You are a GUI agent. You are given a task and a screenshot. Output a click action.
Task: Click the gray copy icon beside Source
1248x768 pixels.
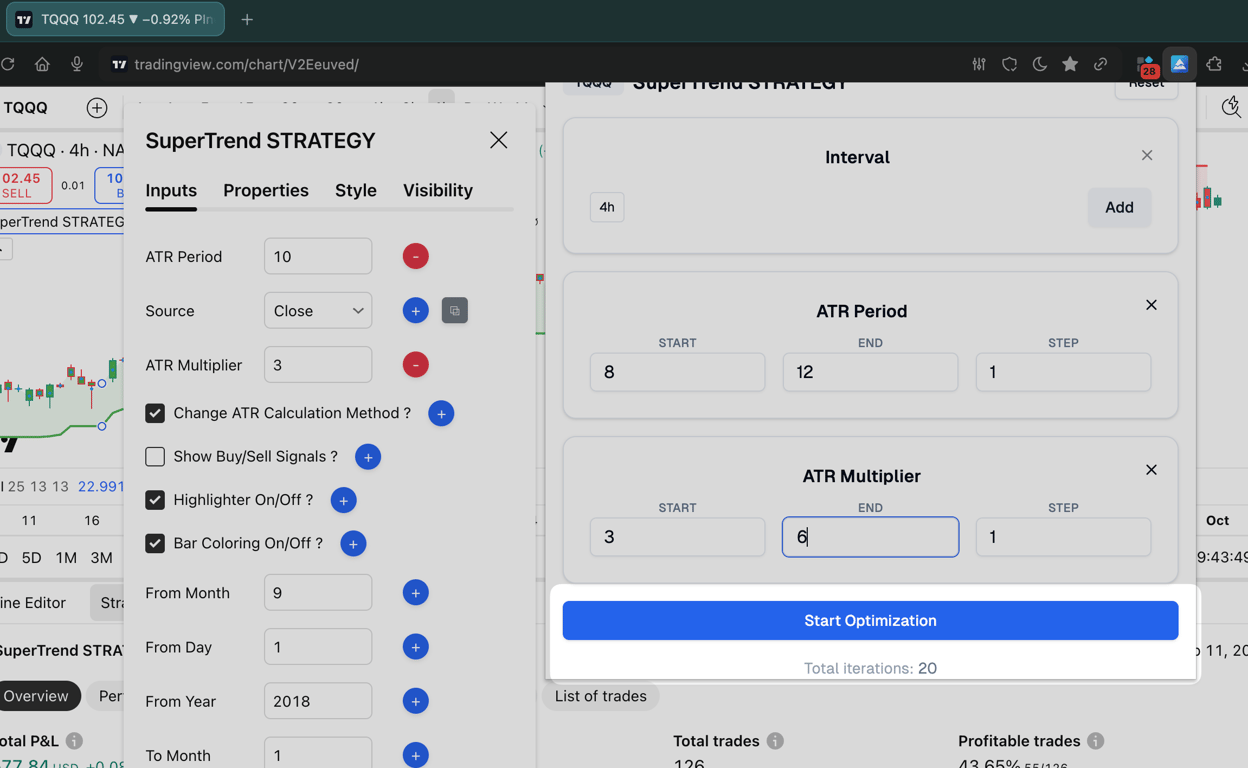click(x=454, y=311)
